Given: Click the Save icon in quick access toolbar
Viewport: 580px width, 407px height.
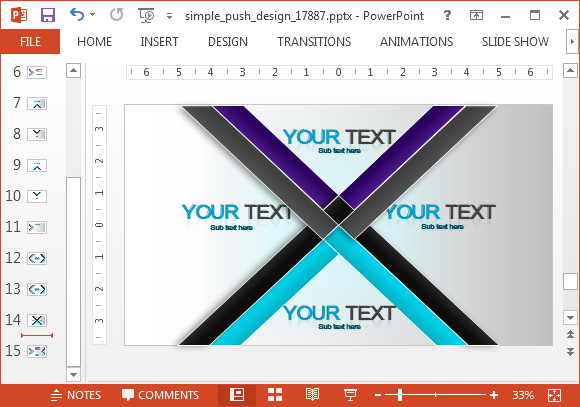Looking at the screenshot, I should click(x=48, y=15).
